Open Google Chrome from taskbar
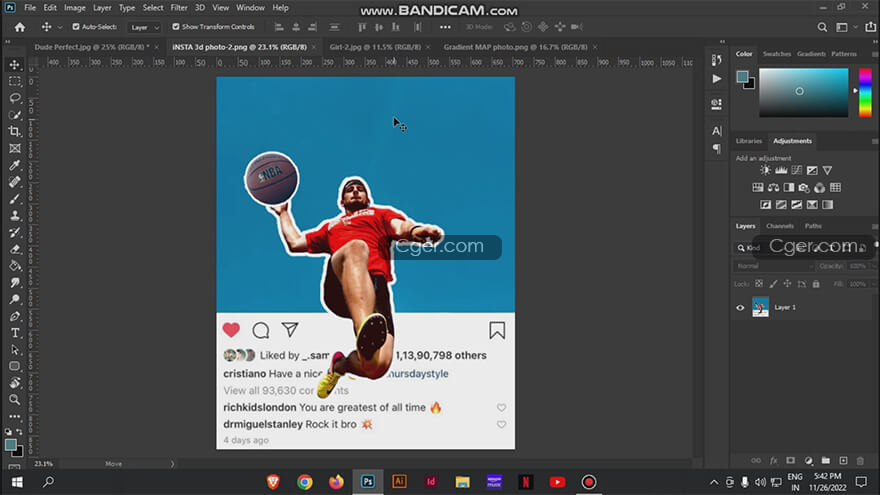 point(305,482)
